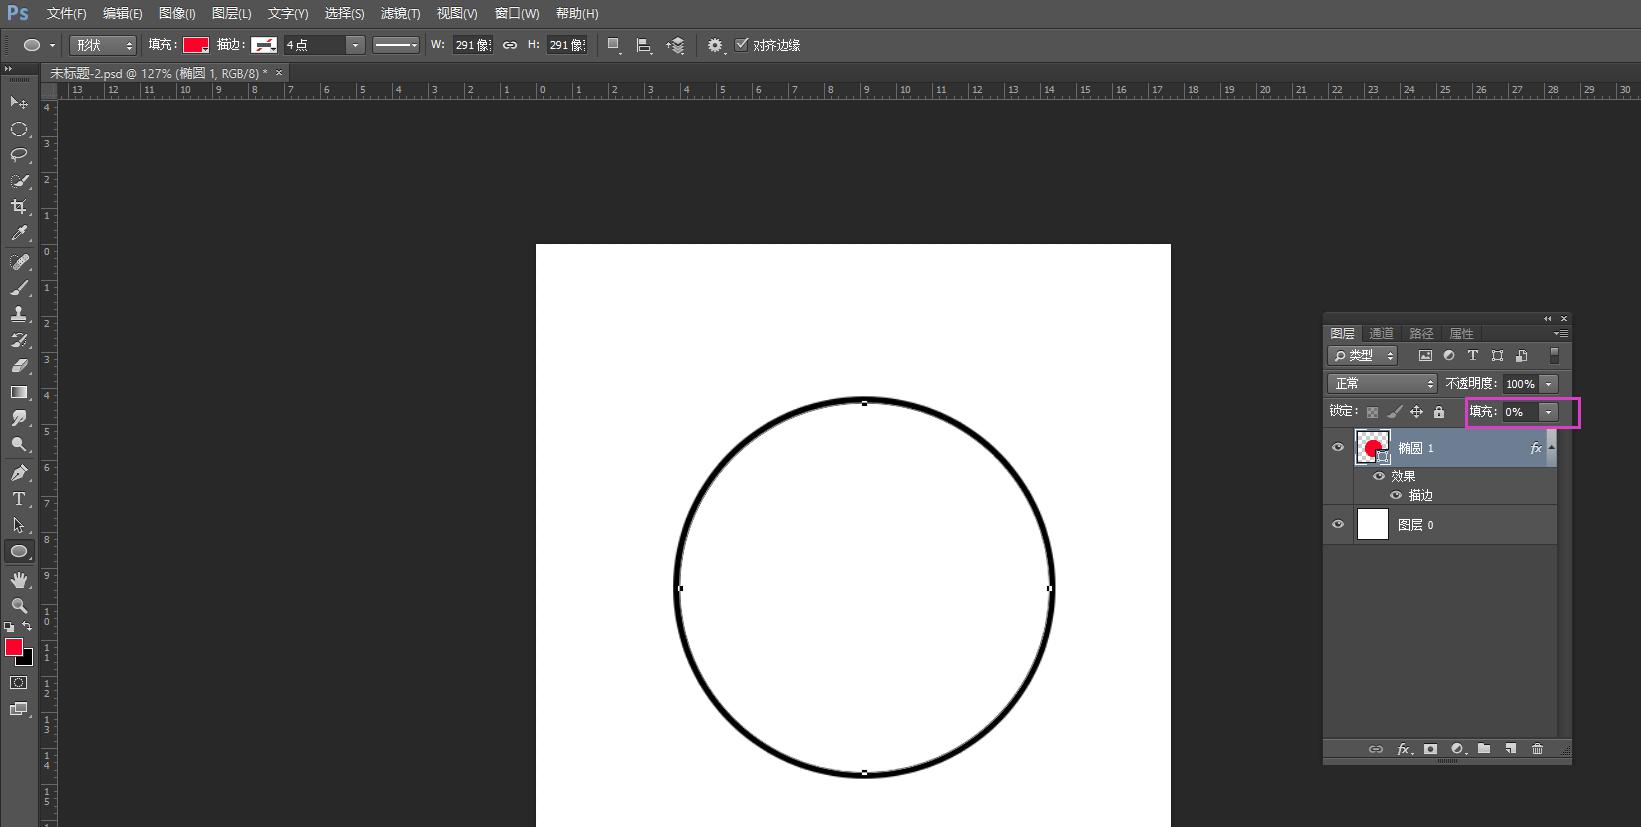Select the Lasso tool
Viewport: 1641px width, 827px height.
point(18,155)
